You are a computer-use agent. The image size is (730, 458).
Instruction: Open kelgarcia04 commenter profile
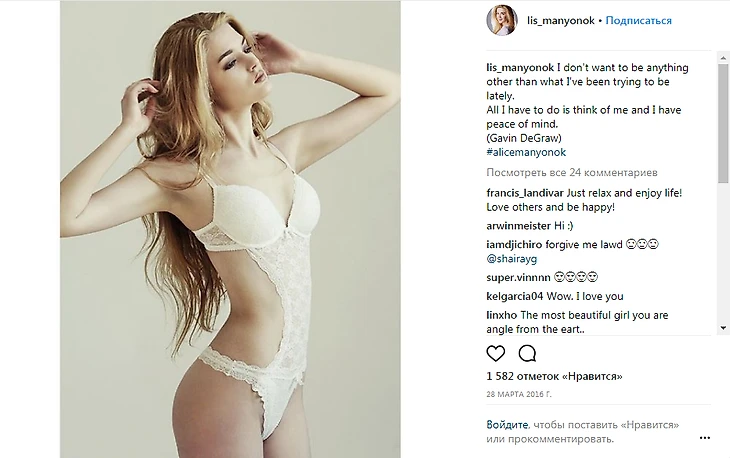click(x=515, y=296)
